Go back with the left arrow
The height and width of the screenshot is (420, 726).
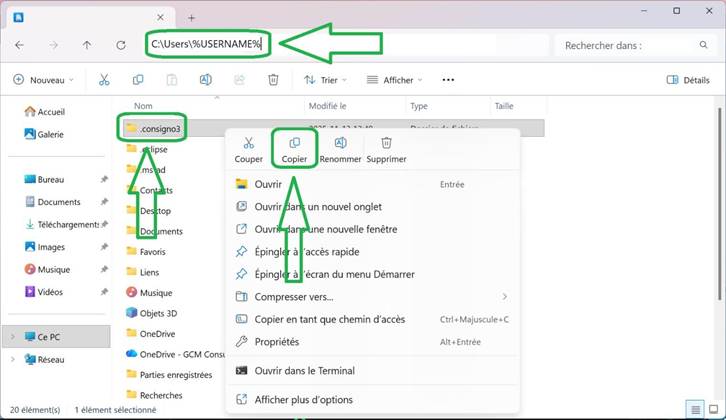[19, 45]
